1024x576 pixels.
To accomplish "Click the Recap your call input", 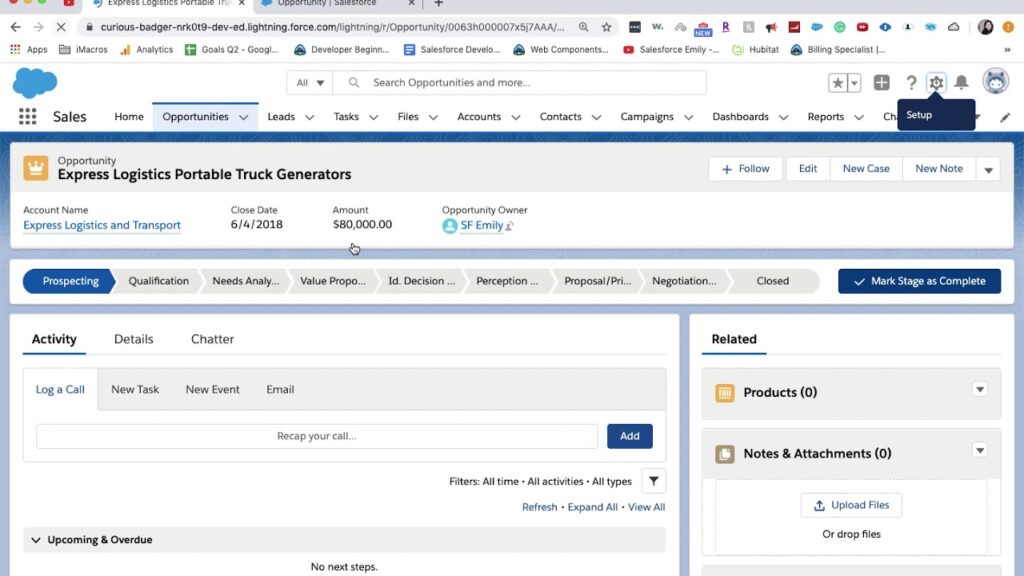I will 317,436.
